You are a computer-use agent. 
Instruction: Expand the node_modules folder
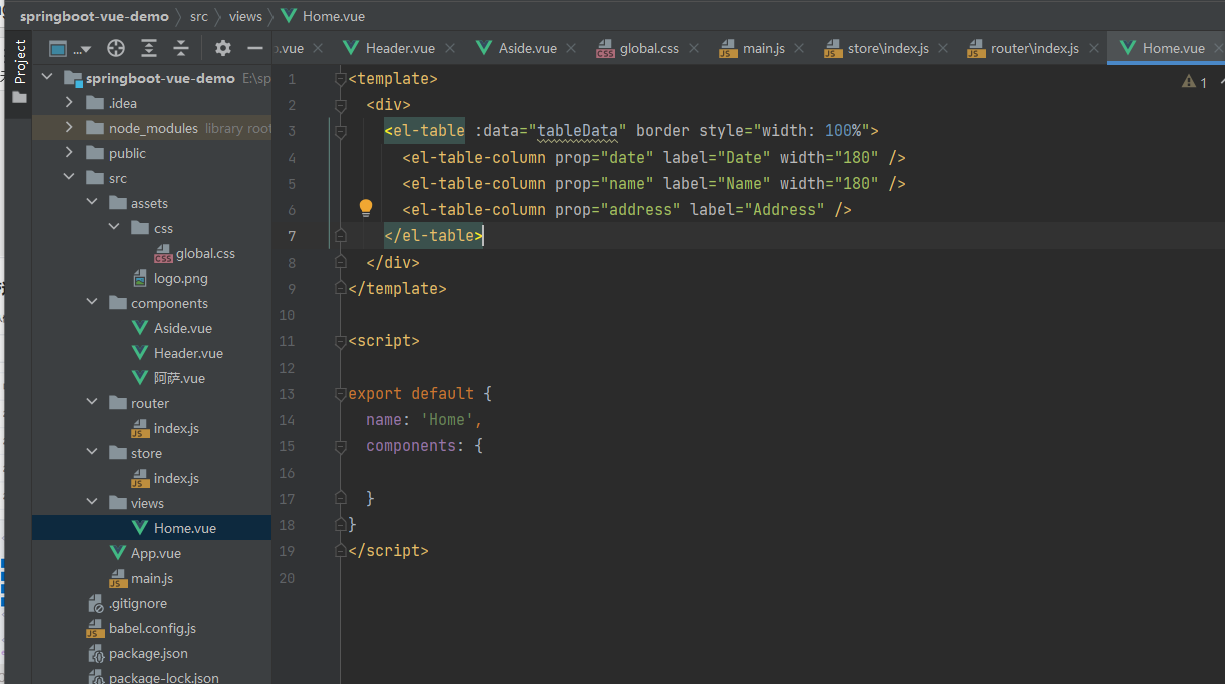pos(68,128)
